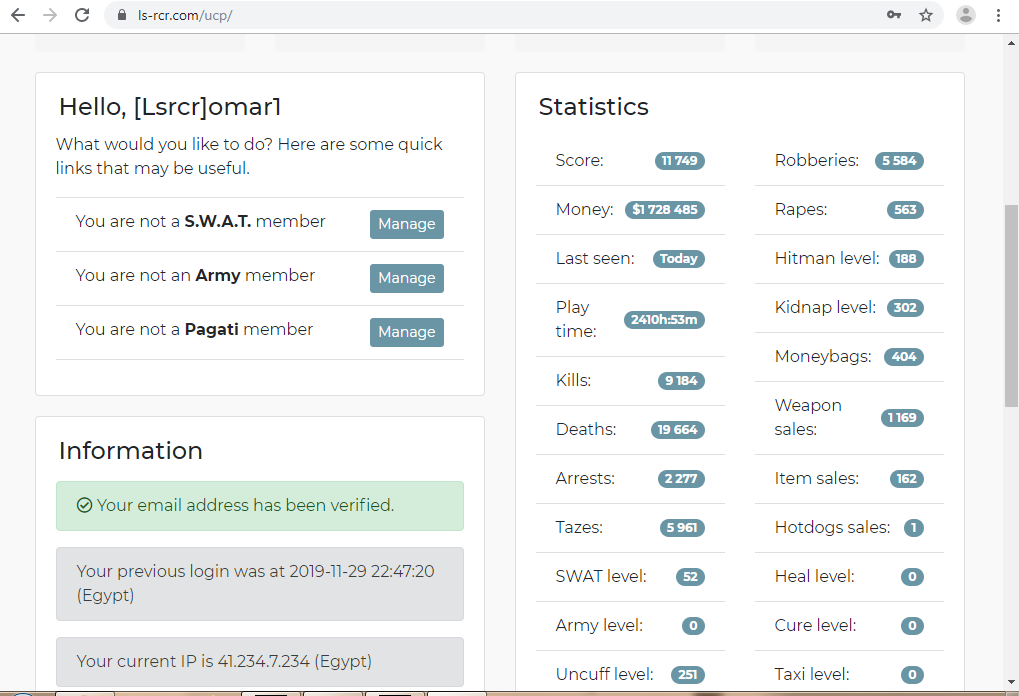Click the Weapon sales label

808,417
